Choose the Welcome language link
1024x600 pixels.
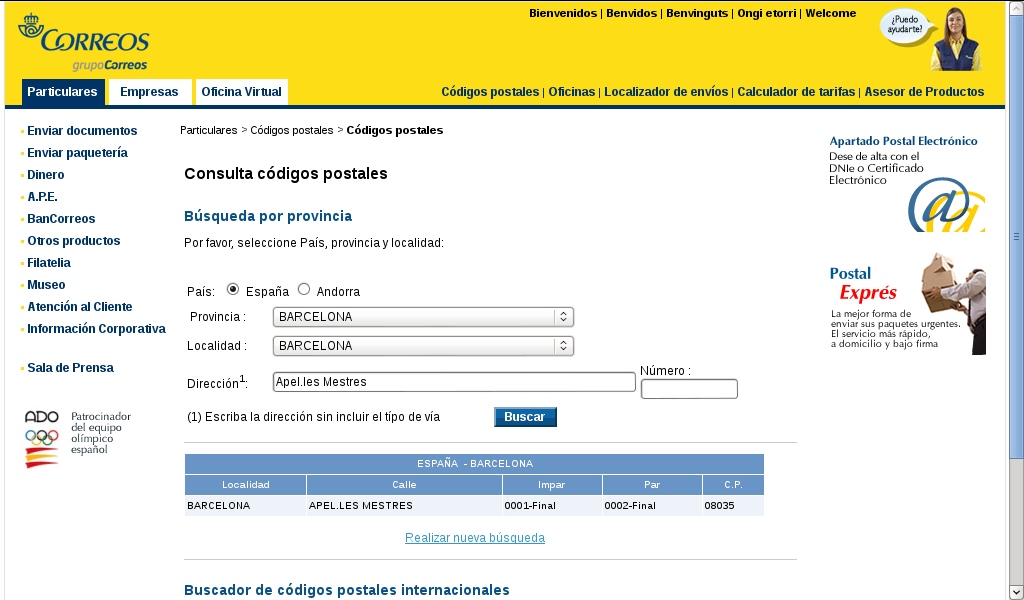coord(831,13)
